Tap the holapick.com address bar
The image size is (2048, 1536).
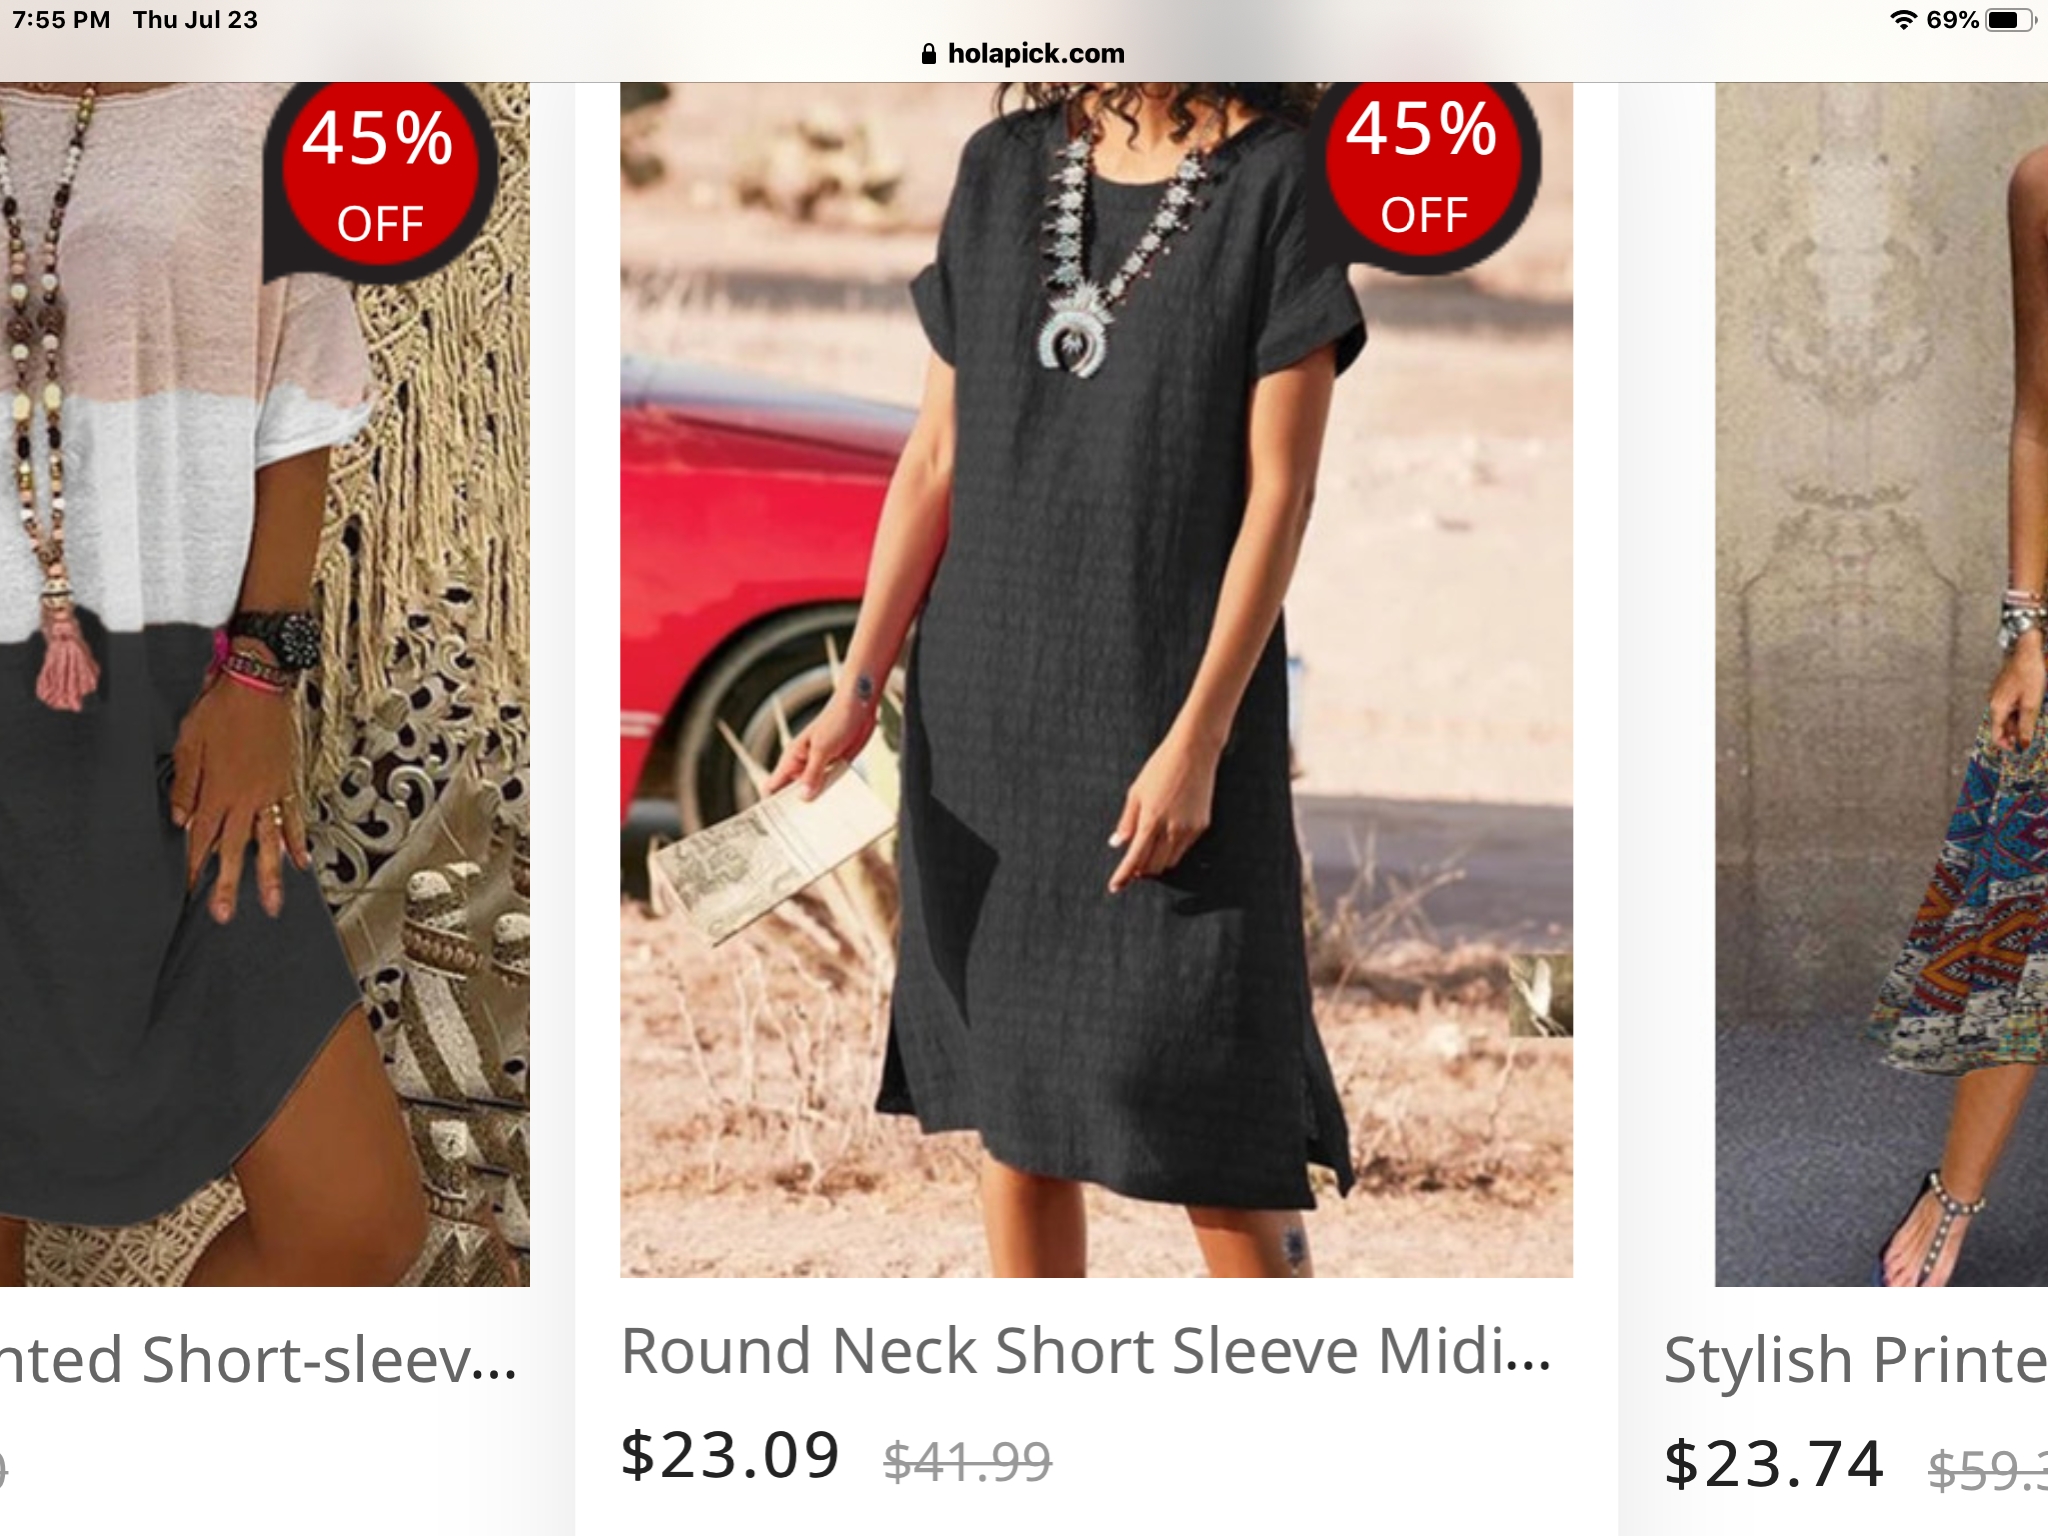(x=1024, y=54)
